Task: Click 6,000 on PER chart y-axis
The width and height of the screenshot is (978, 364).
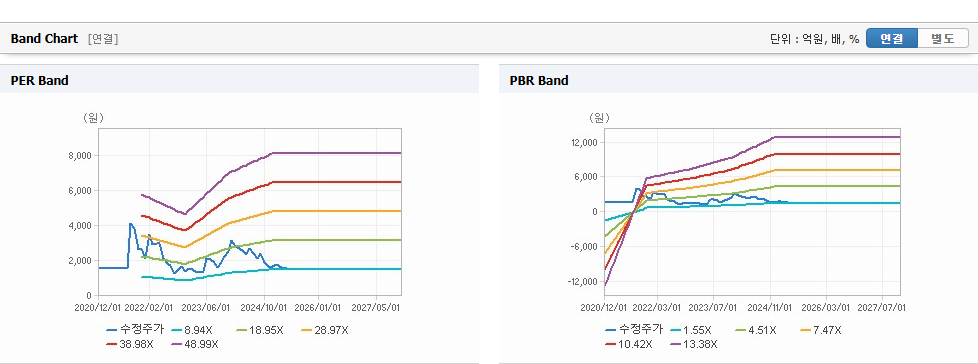Action: [80, 190]
